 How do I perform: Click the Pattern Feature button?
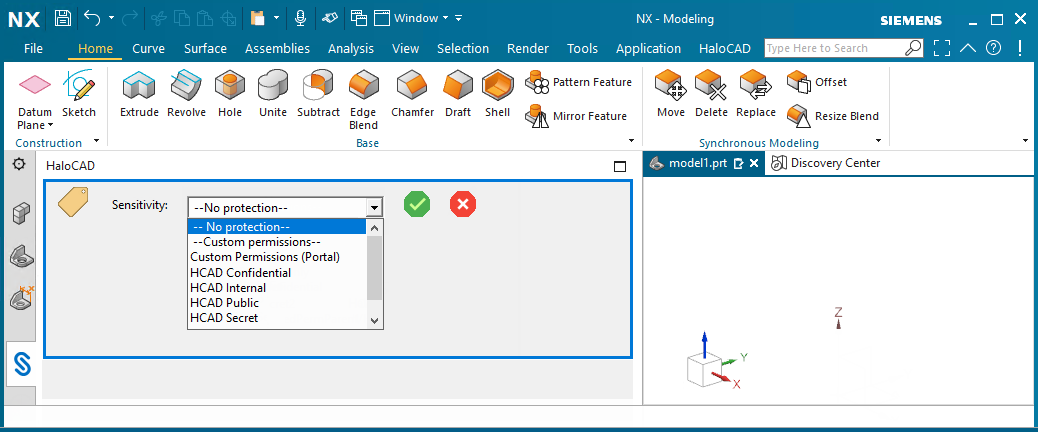(x=579, y=82)
